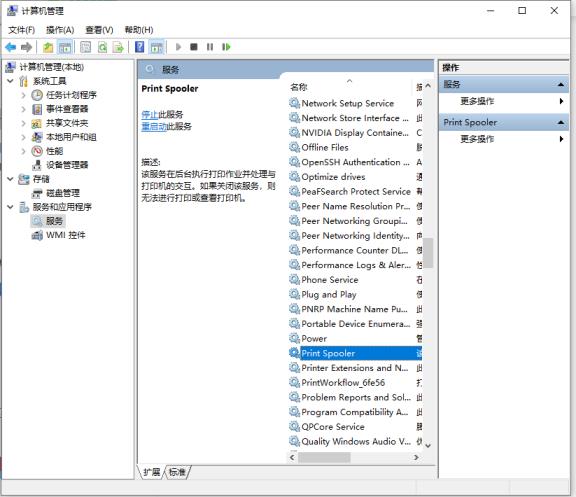
Task: Click the Restart Service toolbar icon
Action: (x=226, y=47)
